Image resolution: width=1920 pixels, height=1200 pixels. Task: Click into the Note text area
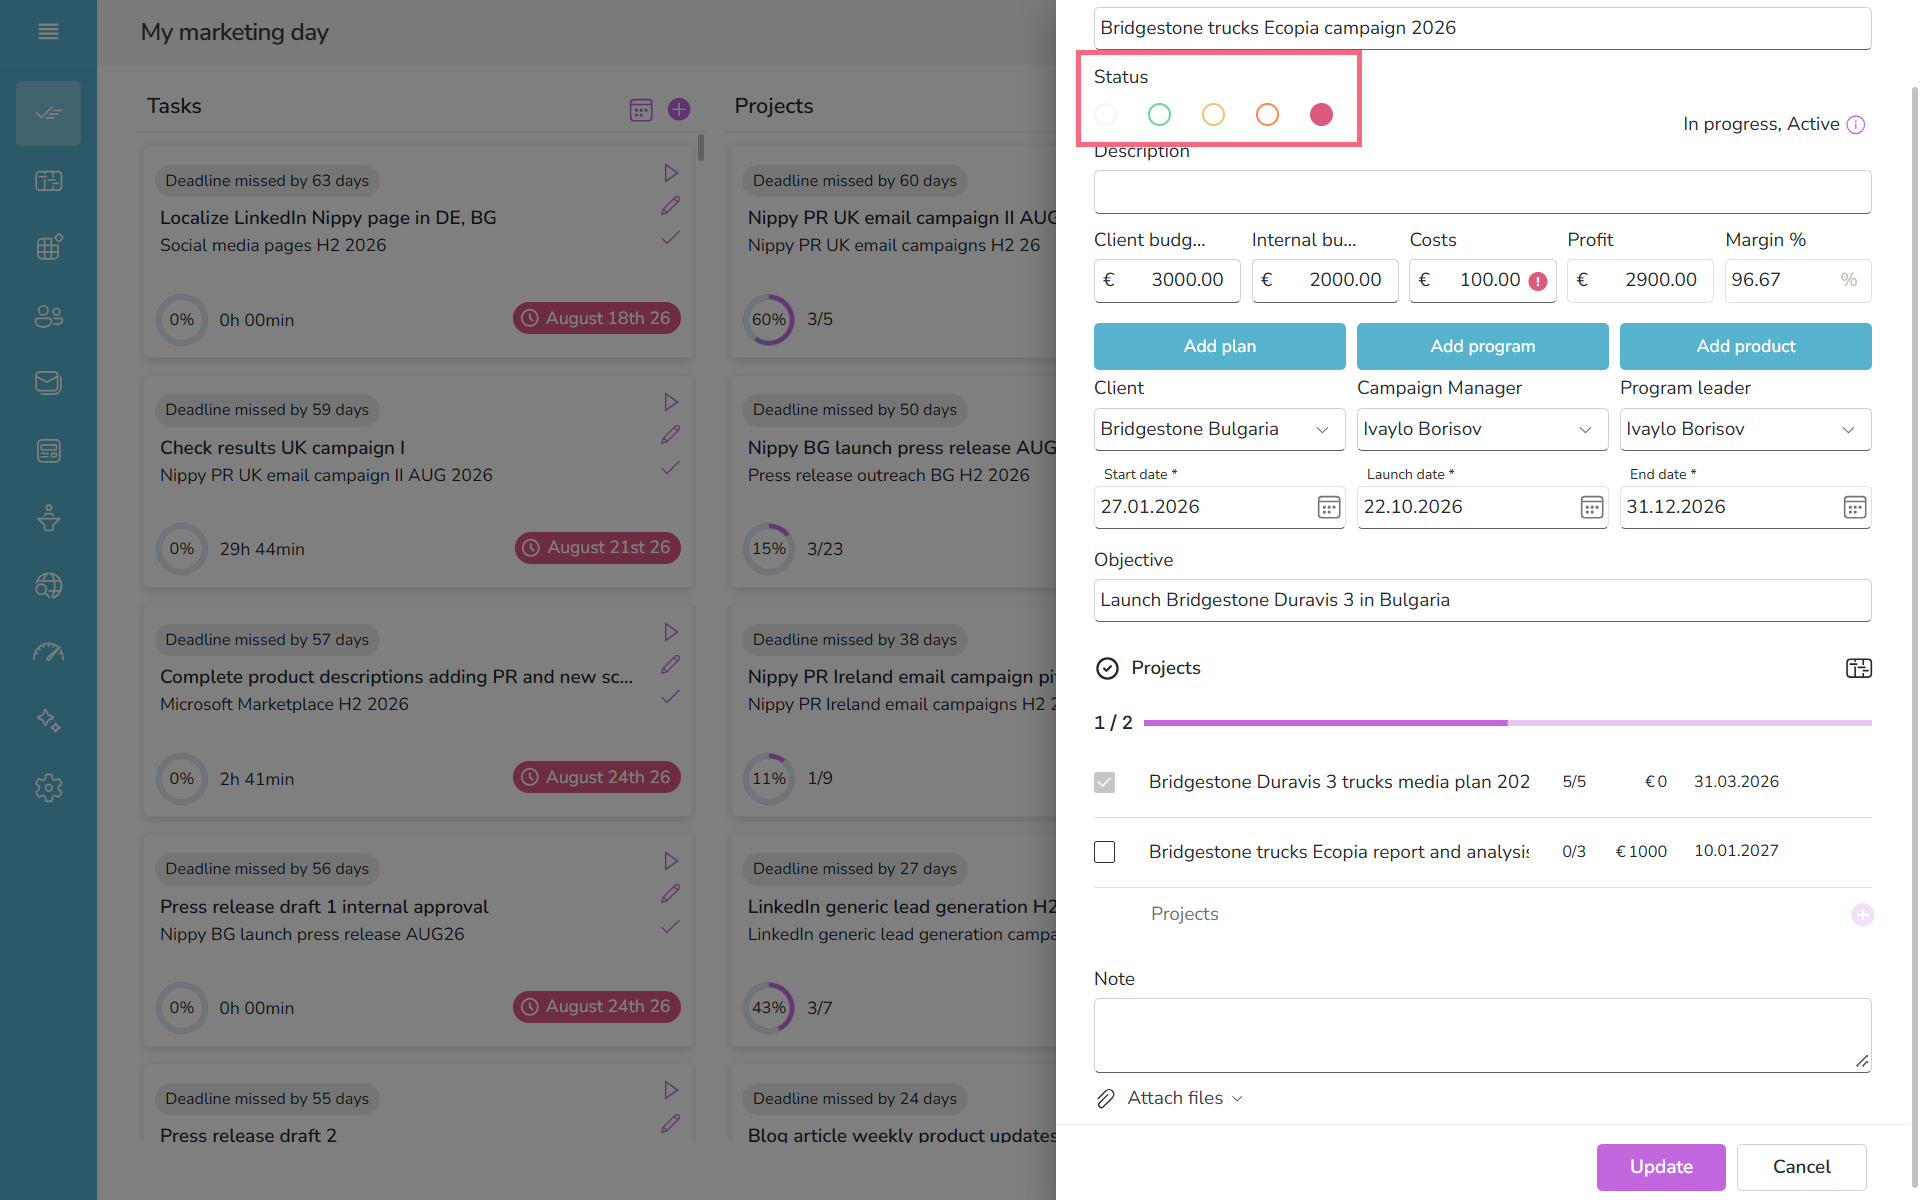(x=1482, y=1035)
